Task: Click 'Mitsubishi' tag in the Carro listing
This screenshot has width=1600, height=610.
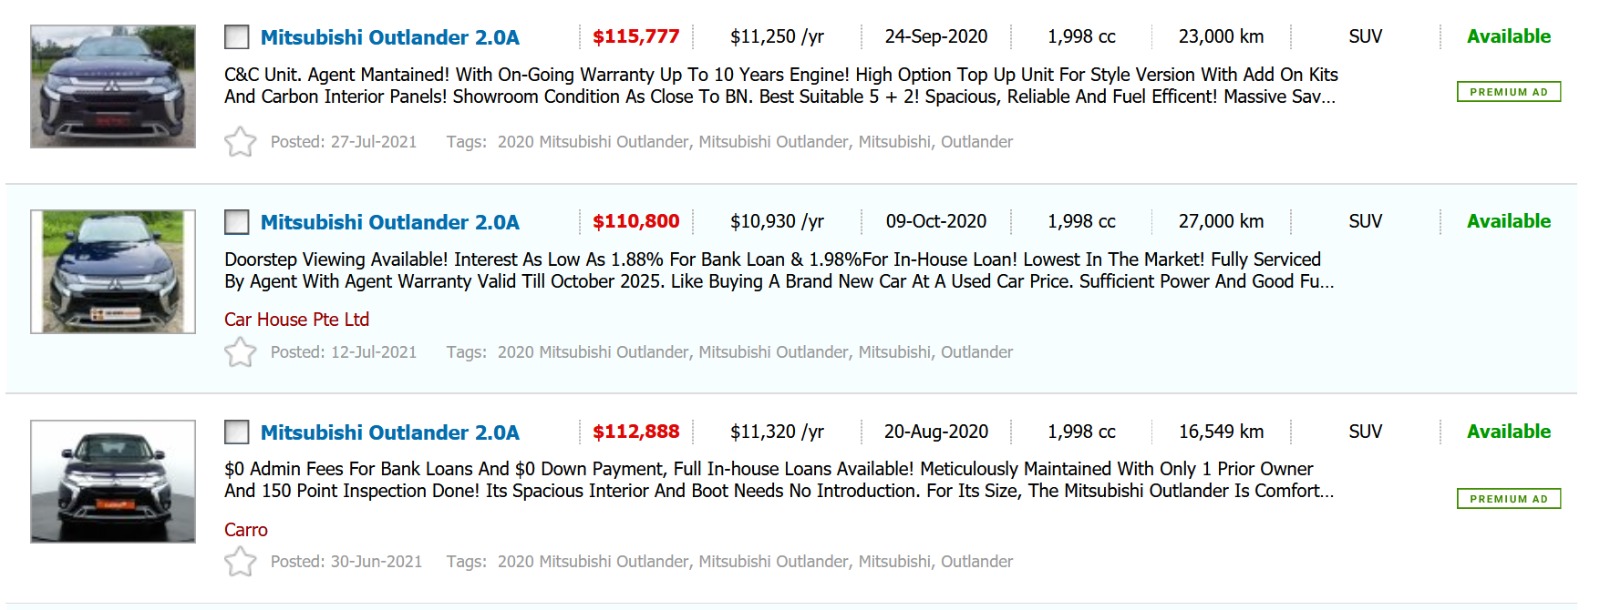Action: [894, 562]
